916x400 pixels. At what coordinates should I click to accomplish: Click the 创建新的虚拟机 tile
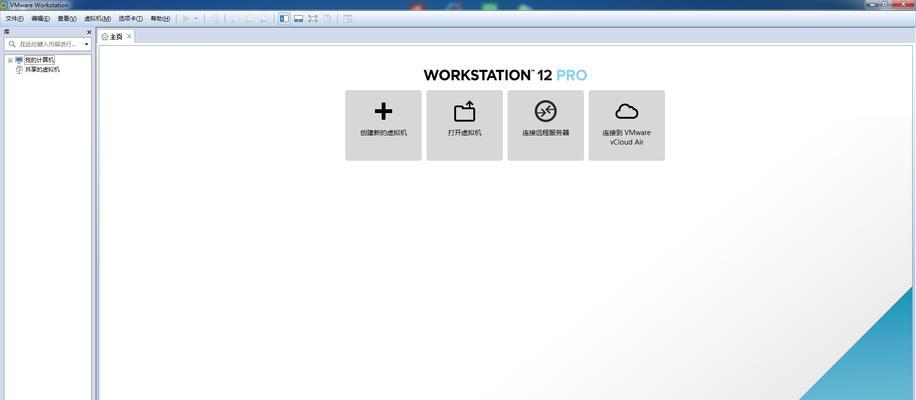click(x=383, y=126)
